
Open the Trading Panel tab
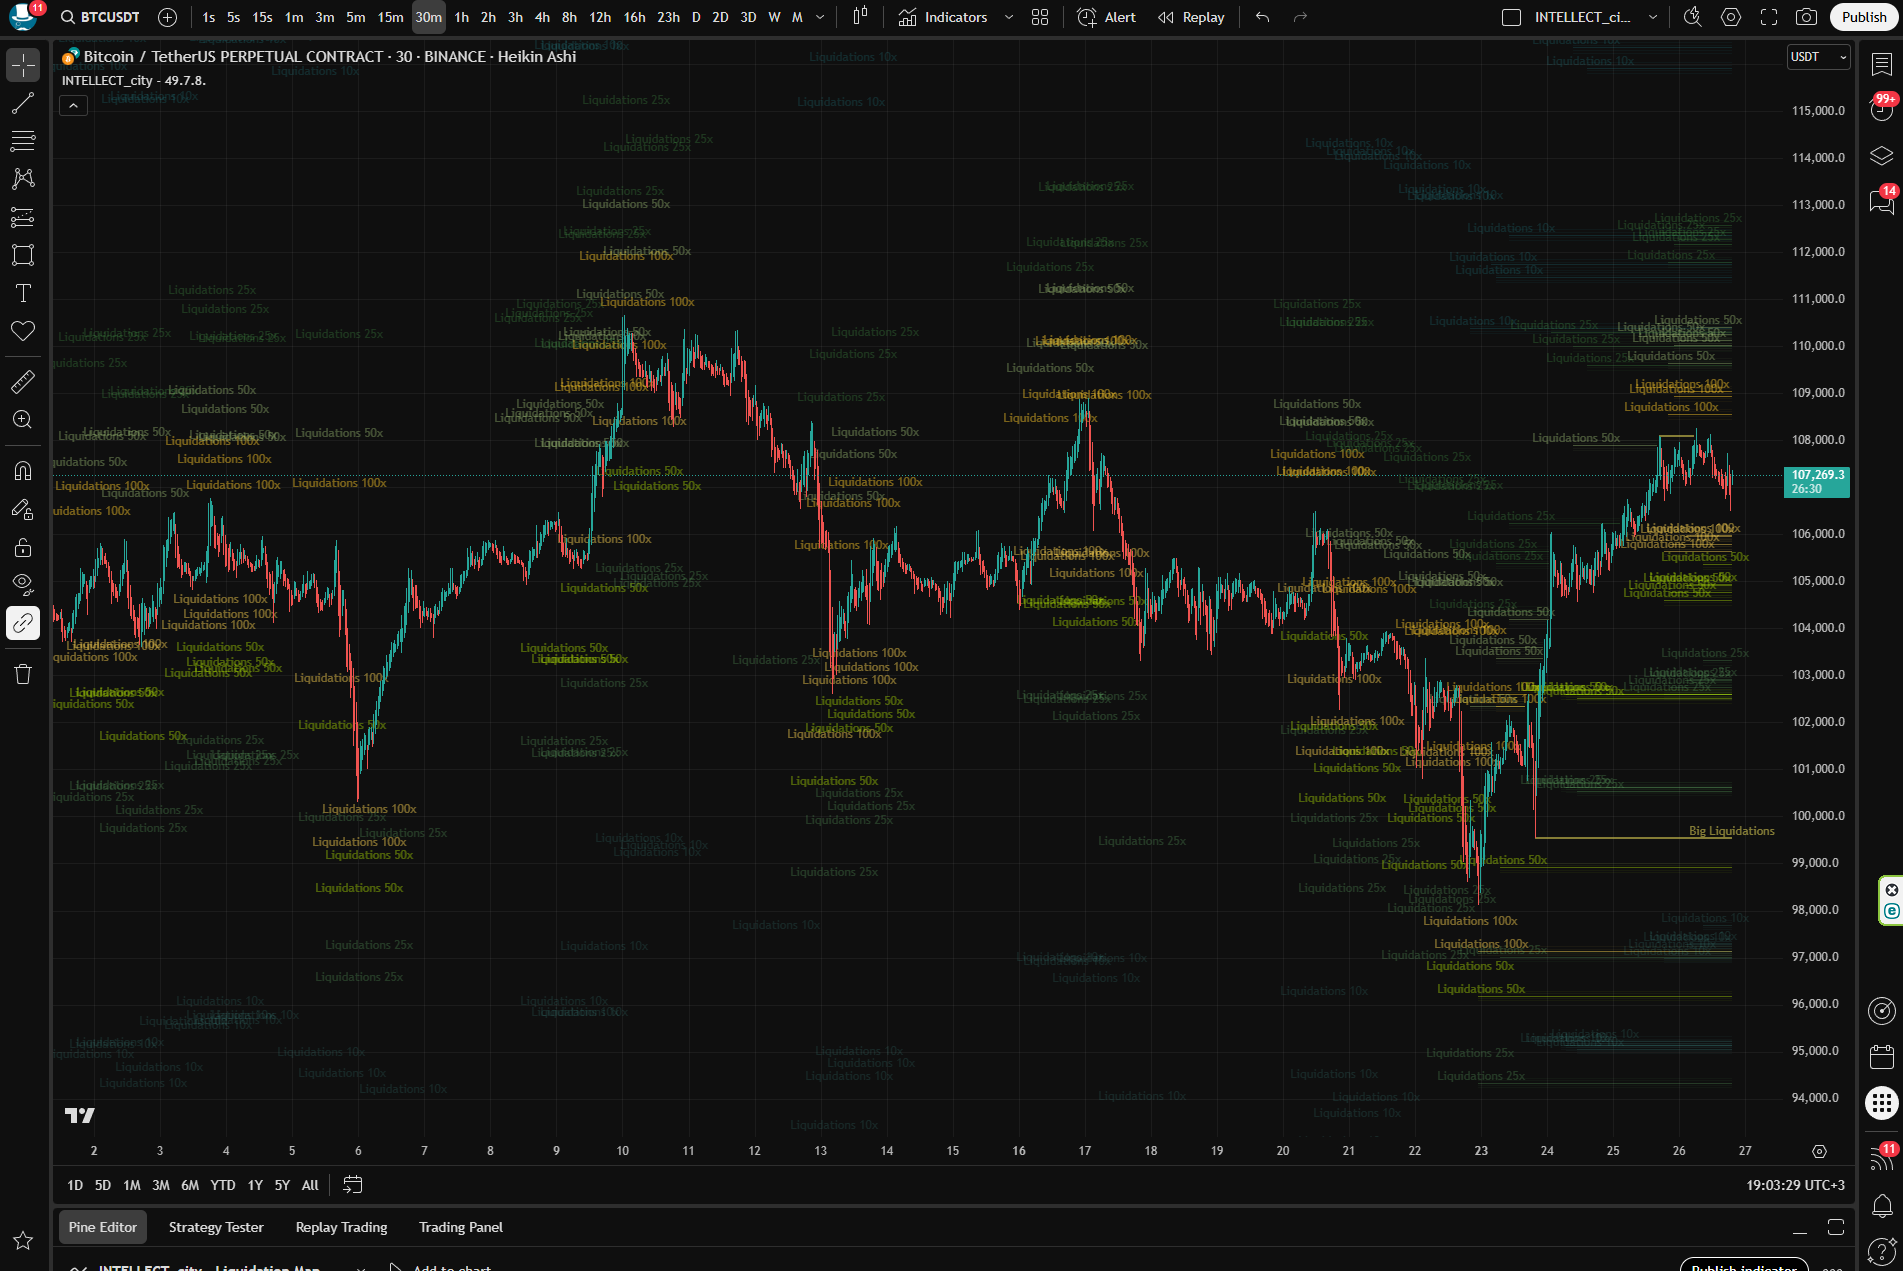[x=460, y=1227]
